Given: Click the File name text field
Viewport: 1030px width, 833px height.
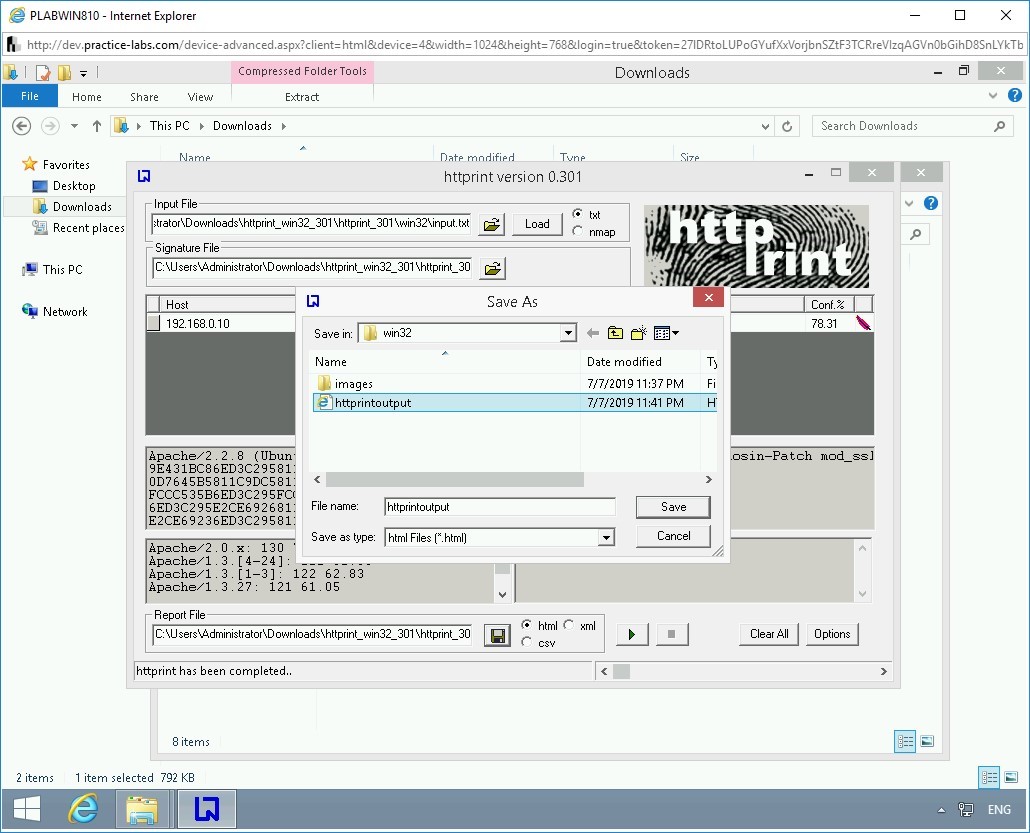Looking at the screenshot, I should click(500, 507).
